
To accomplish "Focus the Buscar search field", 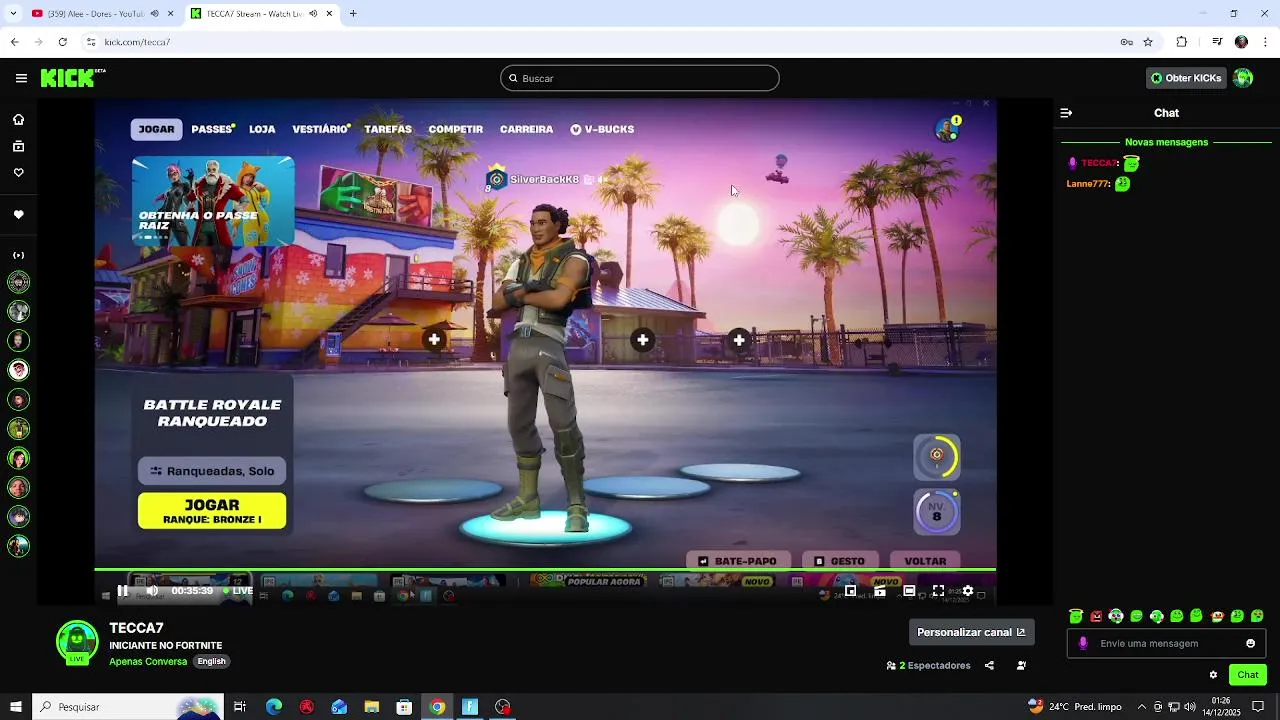I will click(640, 78).
